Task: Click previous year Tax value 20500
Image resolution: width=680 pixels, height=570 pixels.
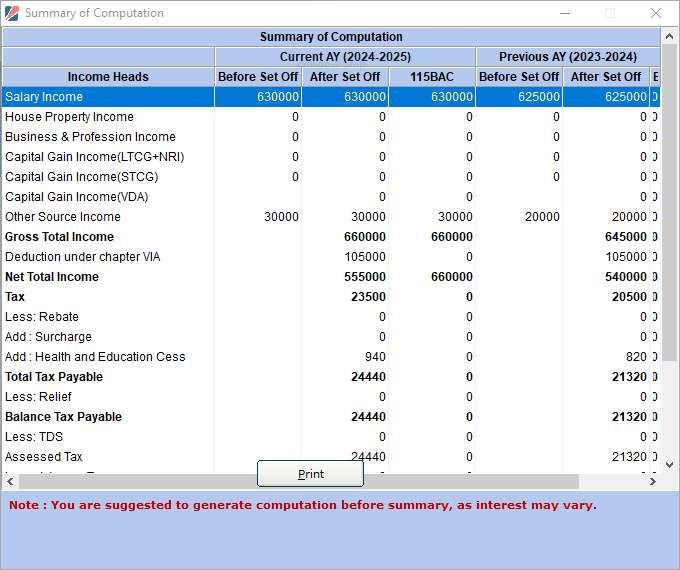Action: tap(629, 297)
